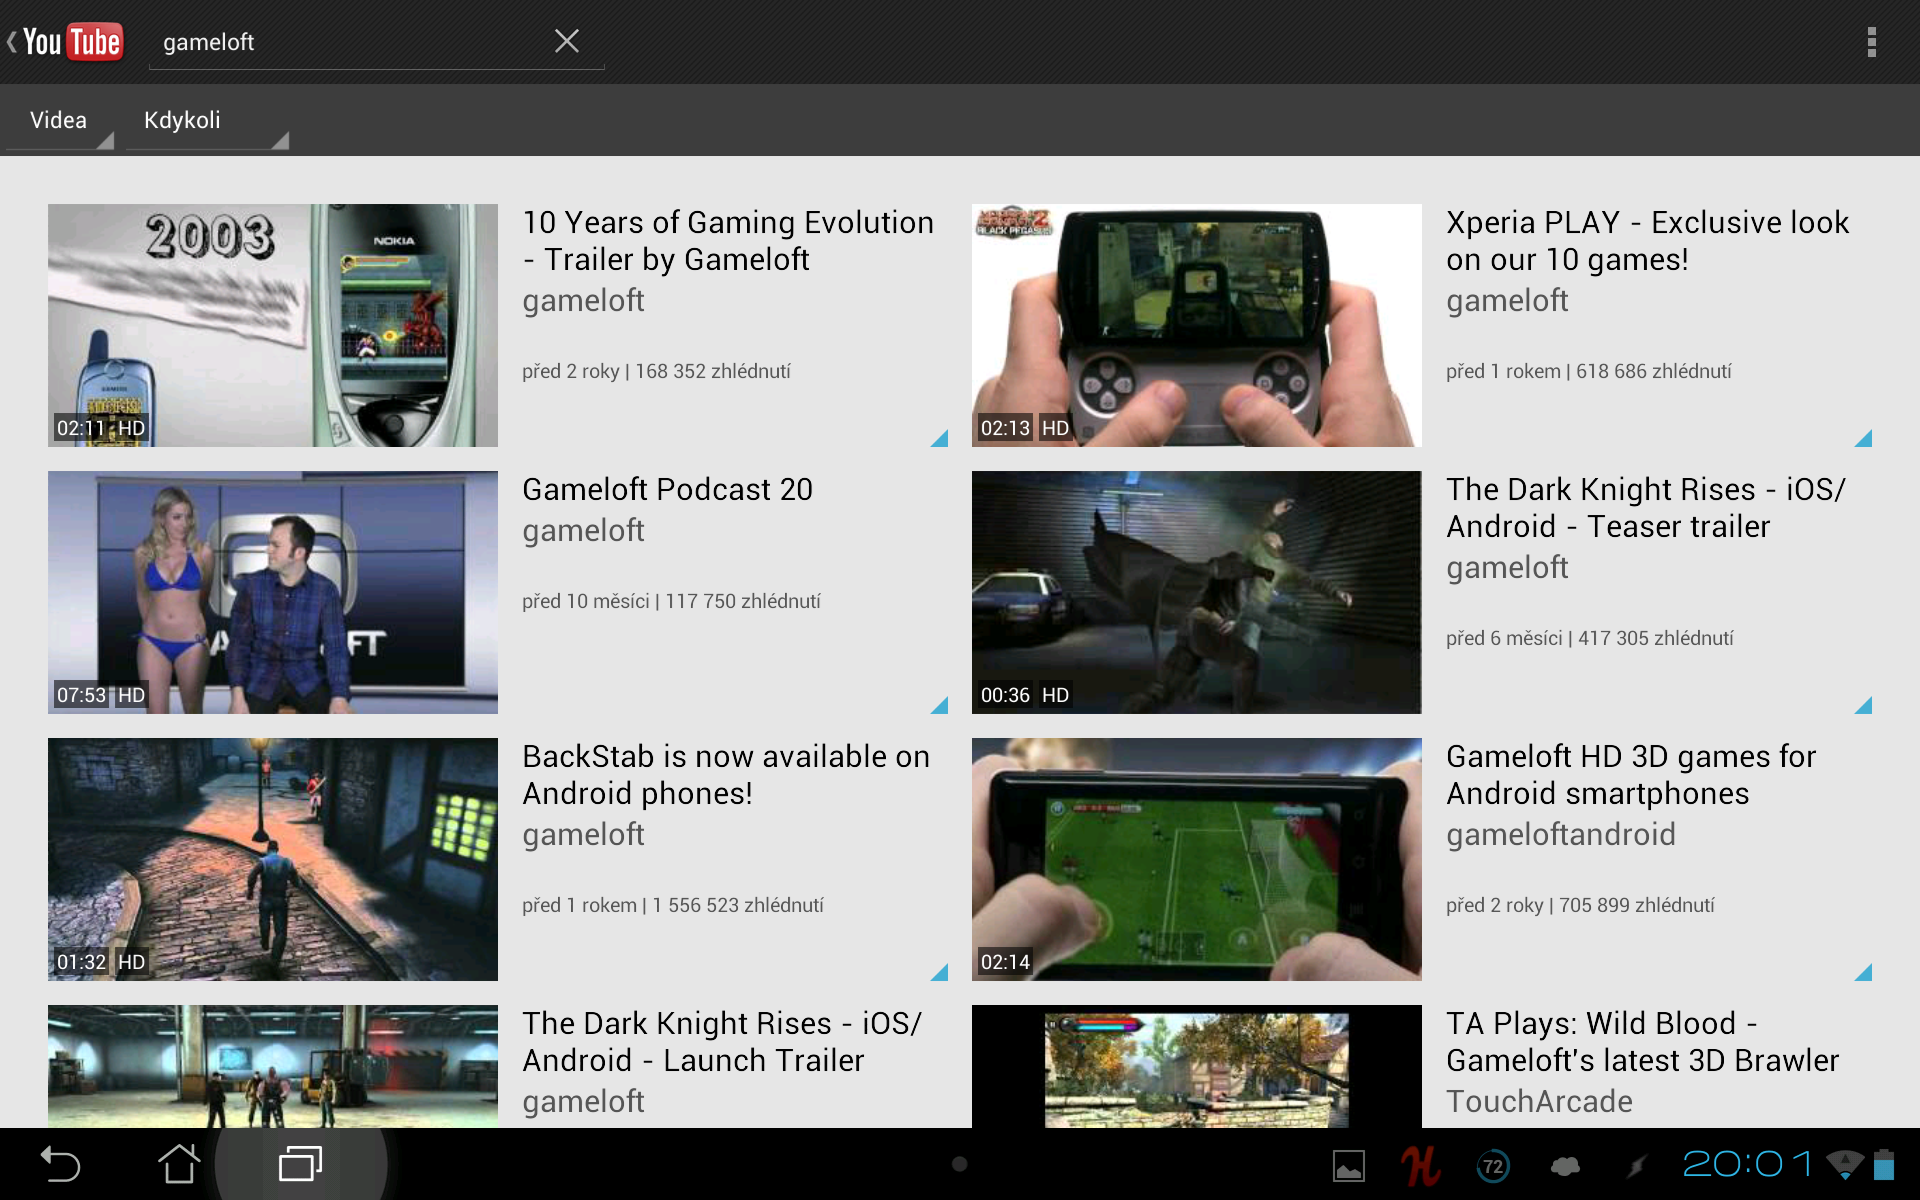
Task: Open title Gameloft HD 3D games for Android
Action: 1631,775
